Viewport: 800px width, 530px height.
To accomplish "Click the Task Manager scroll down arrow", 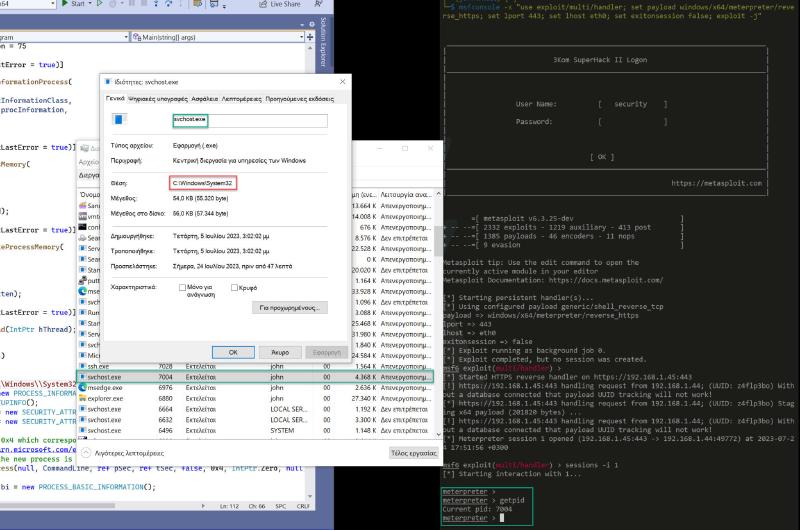I will coord(438,434).
